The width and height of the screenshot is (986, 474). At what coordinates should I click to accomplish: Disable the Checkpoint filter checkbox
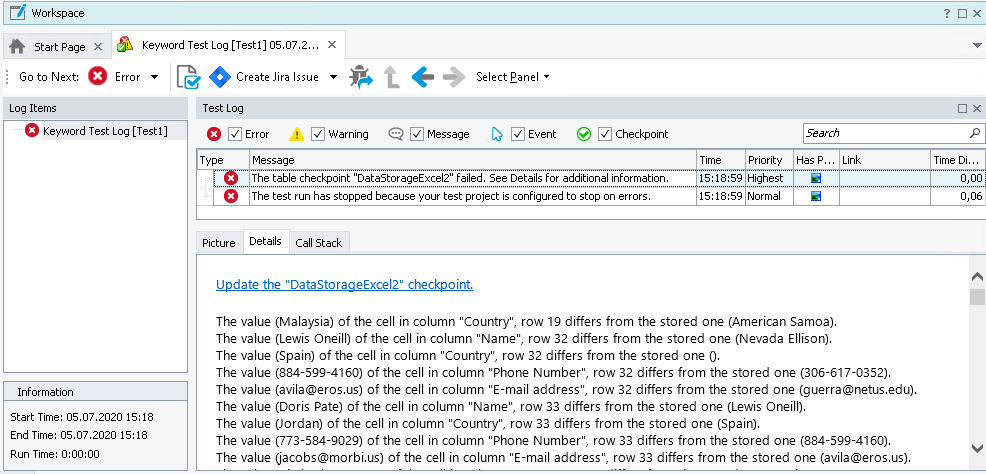[604, 134]
